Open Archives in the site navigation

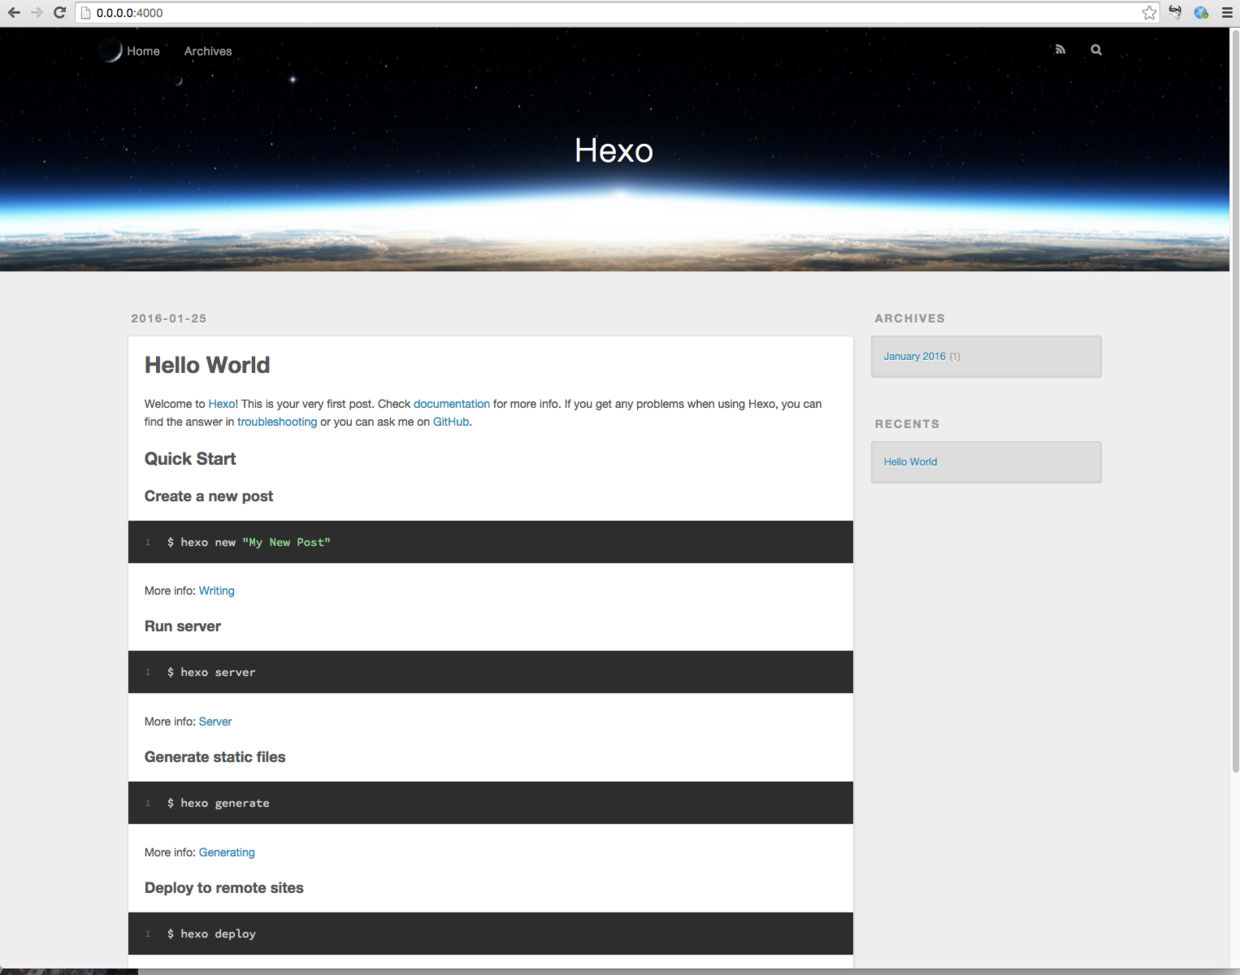coord(208,51)
